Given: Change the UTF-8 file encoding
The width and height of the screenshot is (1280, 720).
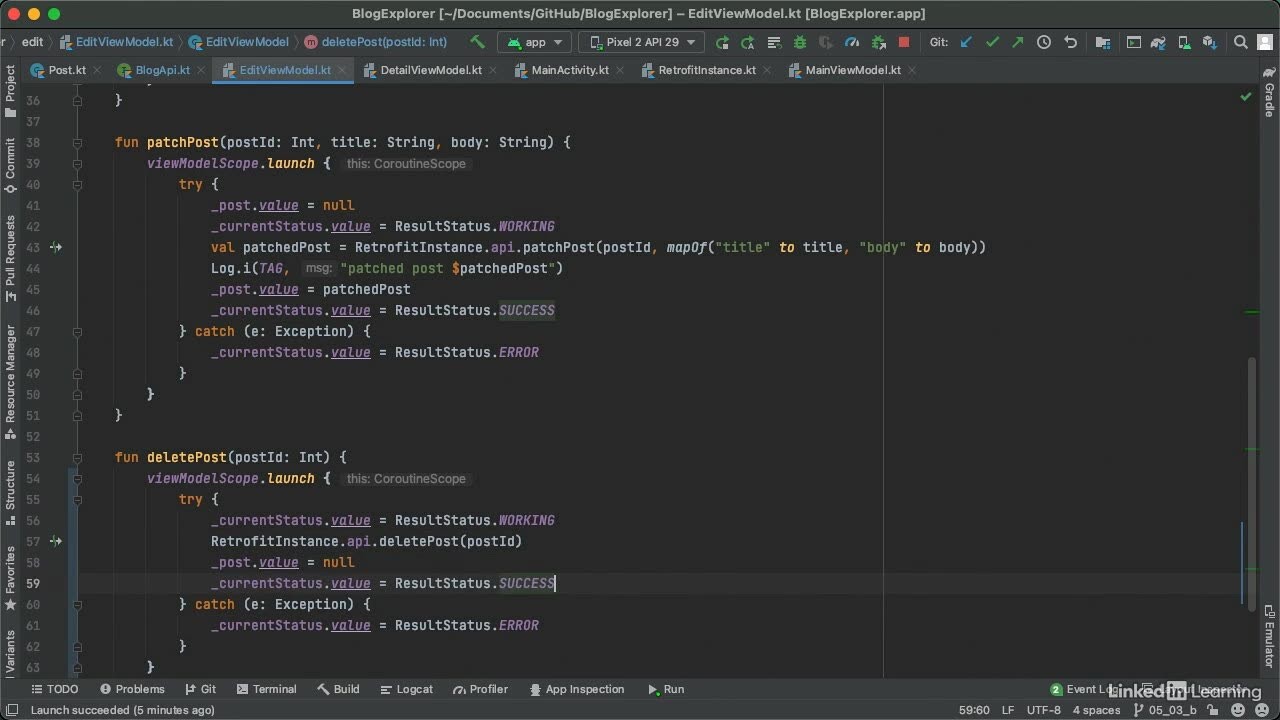Looking at the screenshot, I should point(1044,710).
